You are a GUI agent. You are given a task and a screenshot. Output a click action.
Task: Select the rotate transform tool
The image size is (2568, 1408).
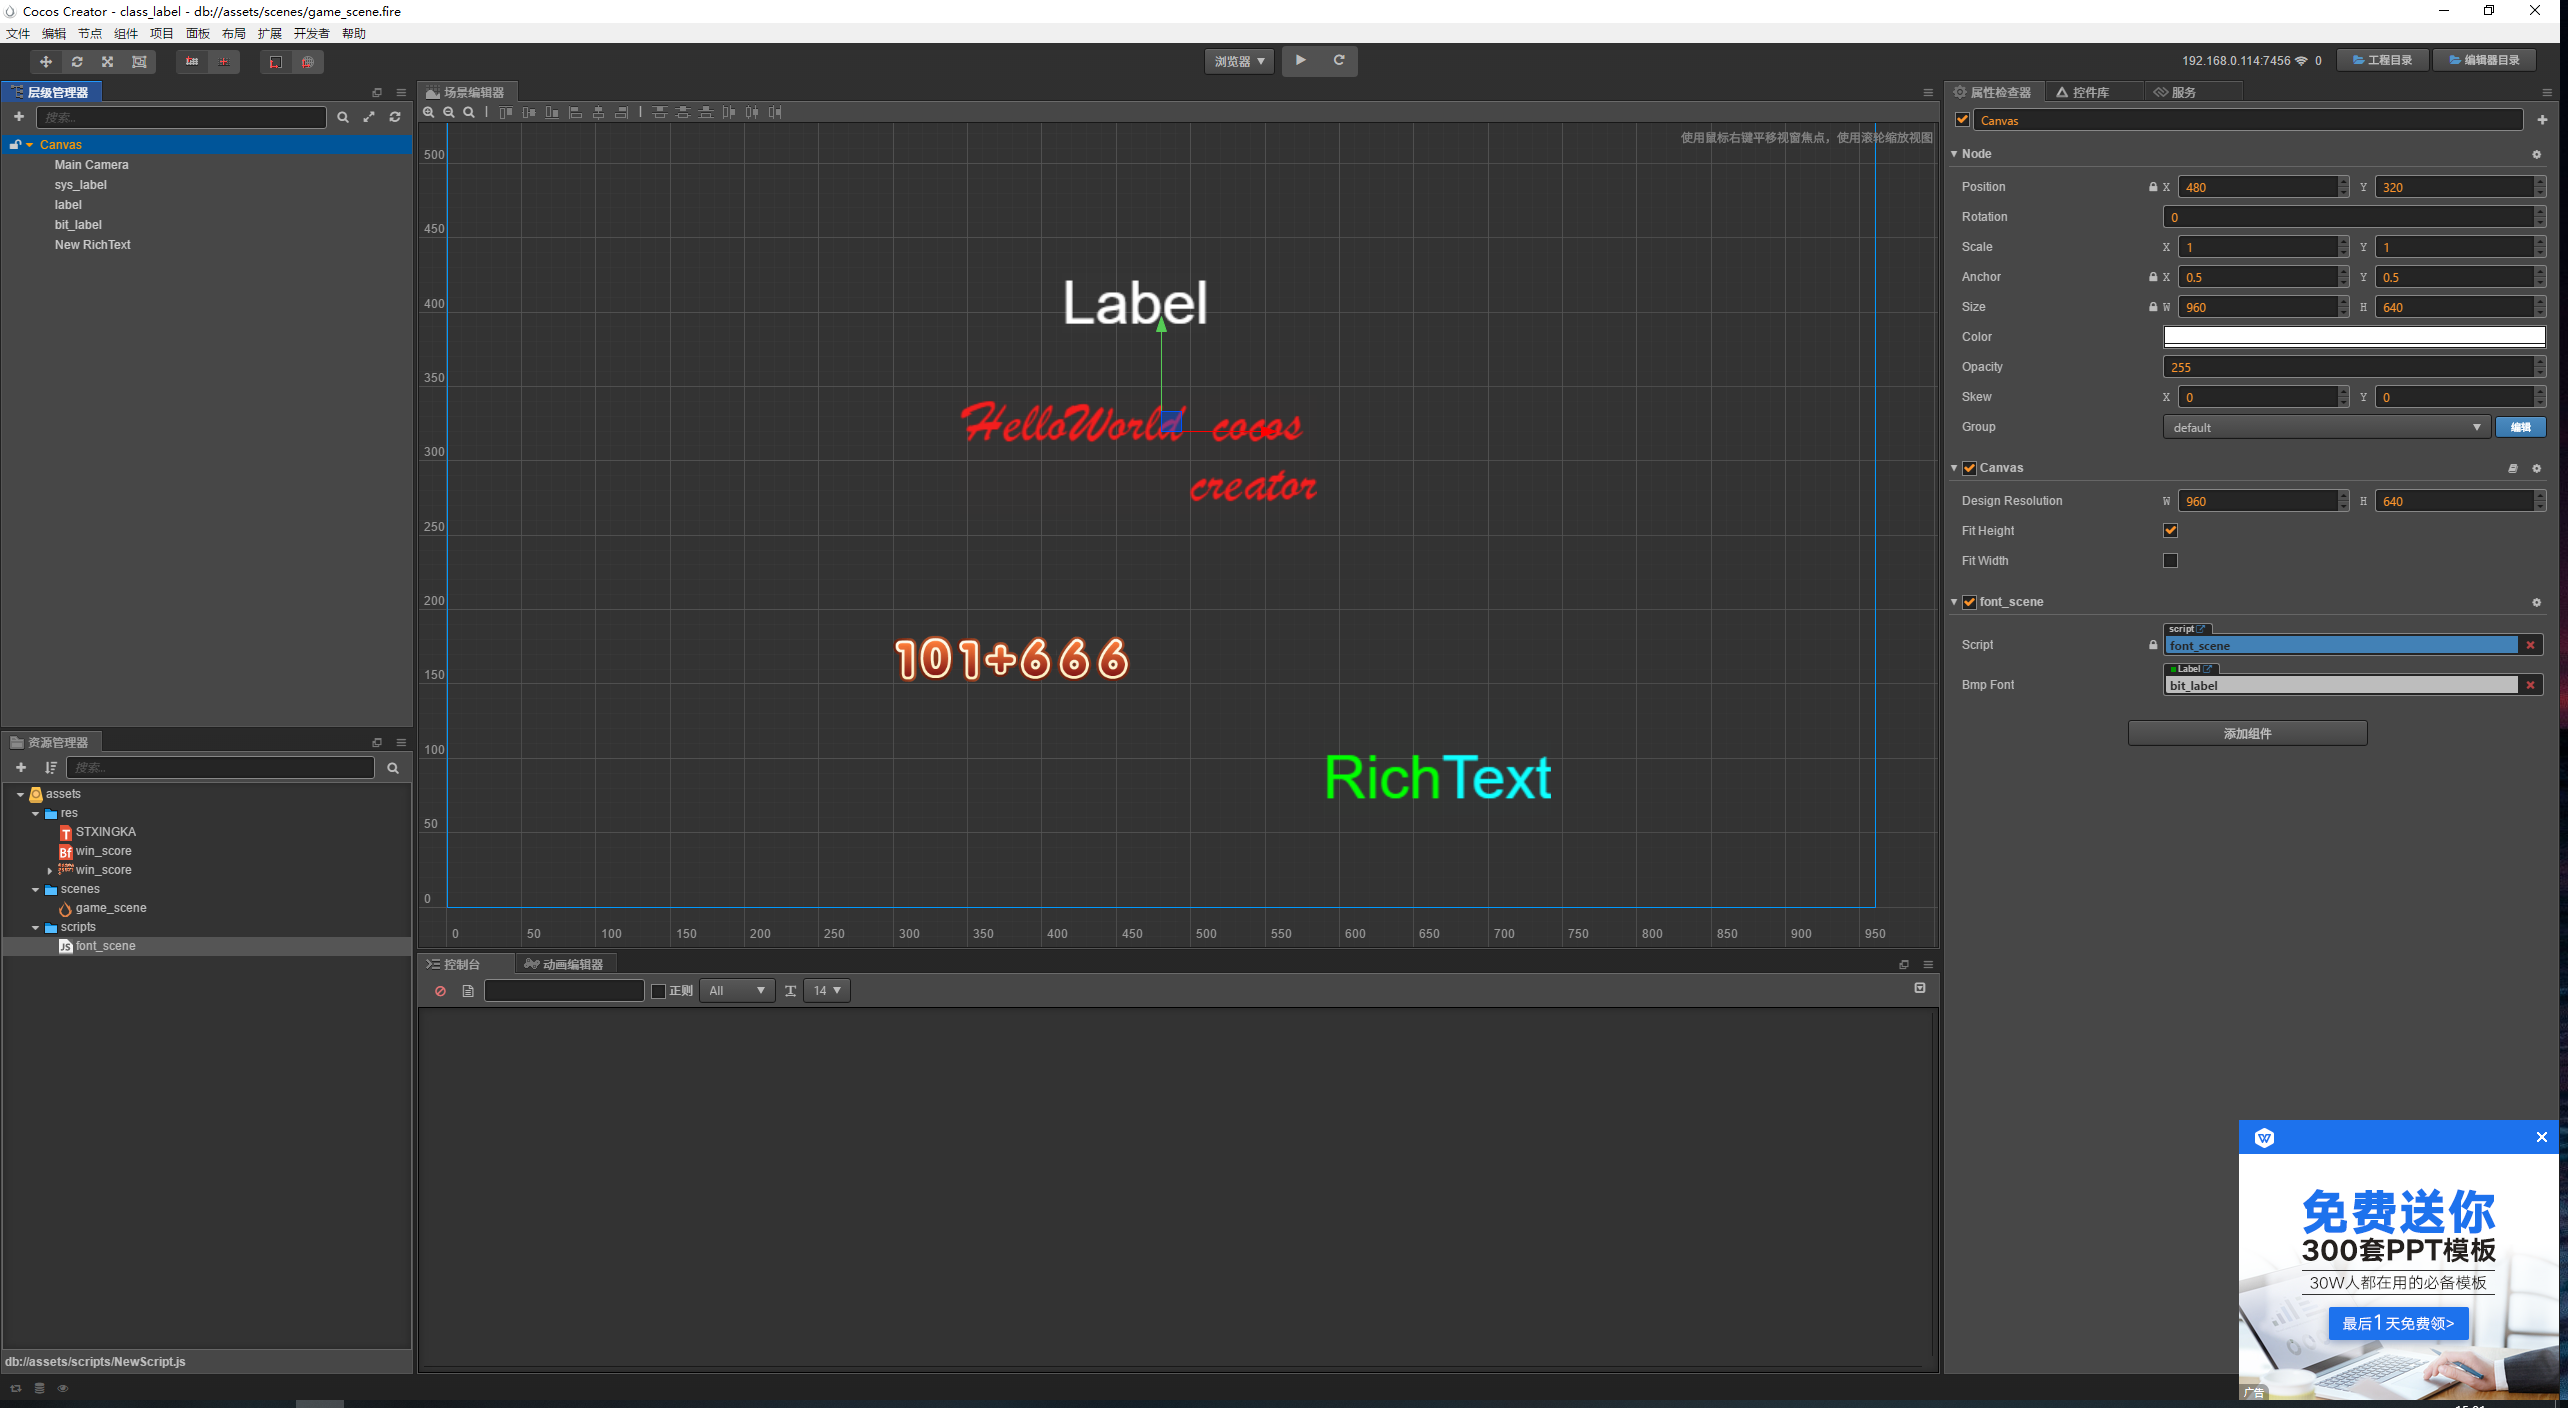77,62
